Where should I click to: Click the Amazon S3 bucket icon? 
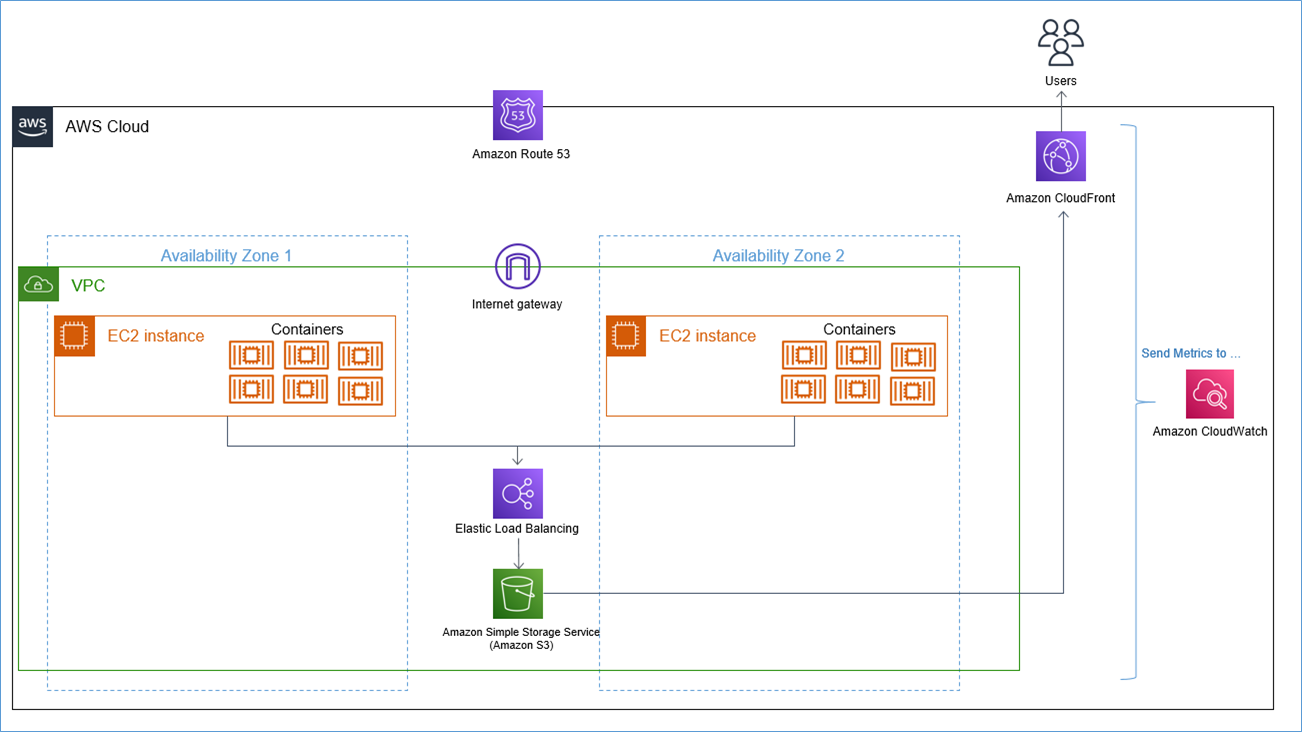tap(518, 594)
